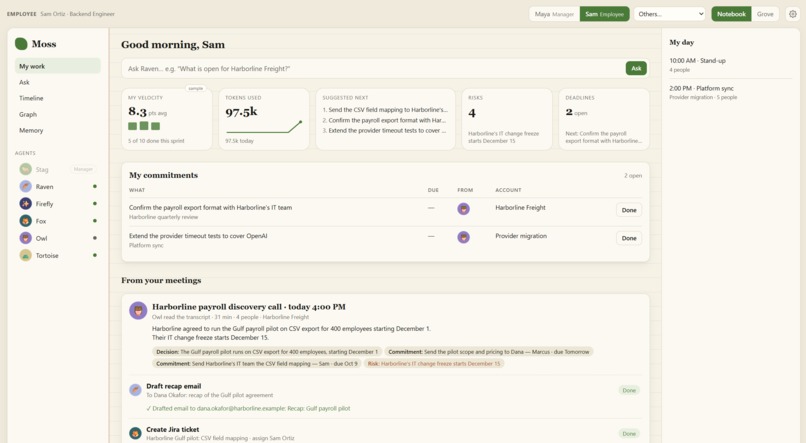The image size is (806, 443).
Task: Click 'Harborline Freight' account cell
Action: coord(520,208)
